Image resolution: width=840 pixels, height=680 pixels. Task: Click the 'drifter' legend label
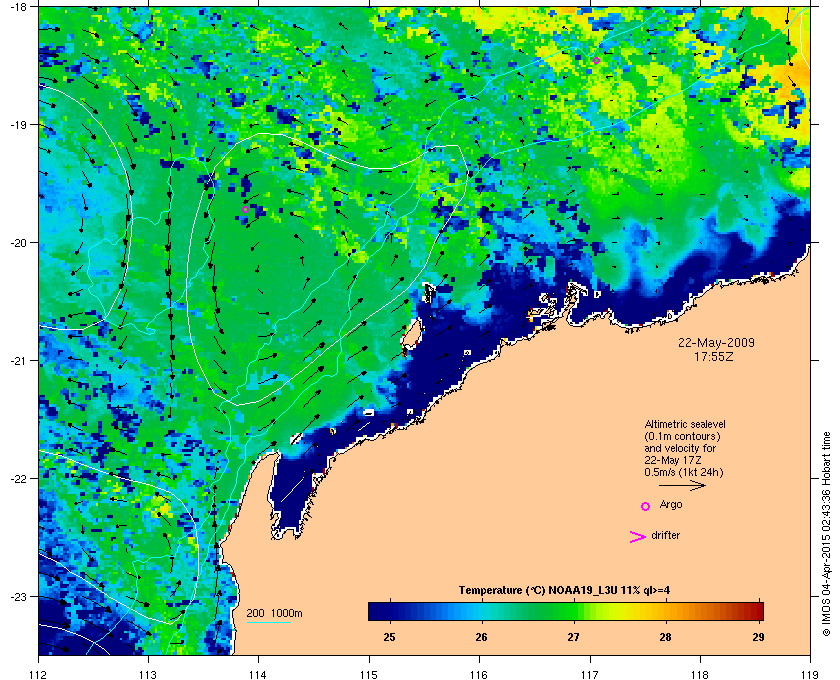point(665,535)
